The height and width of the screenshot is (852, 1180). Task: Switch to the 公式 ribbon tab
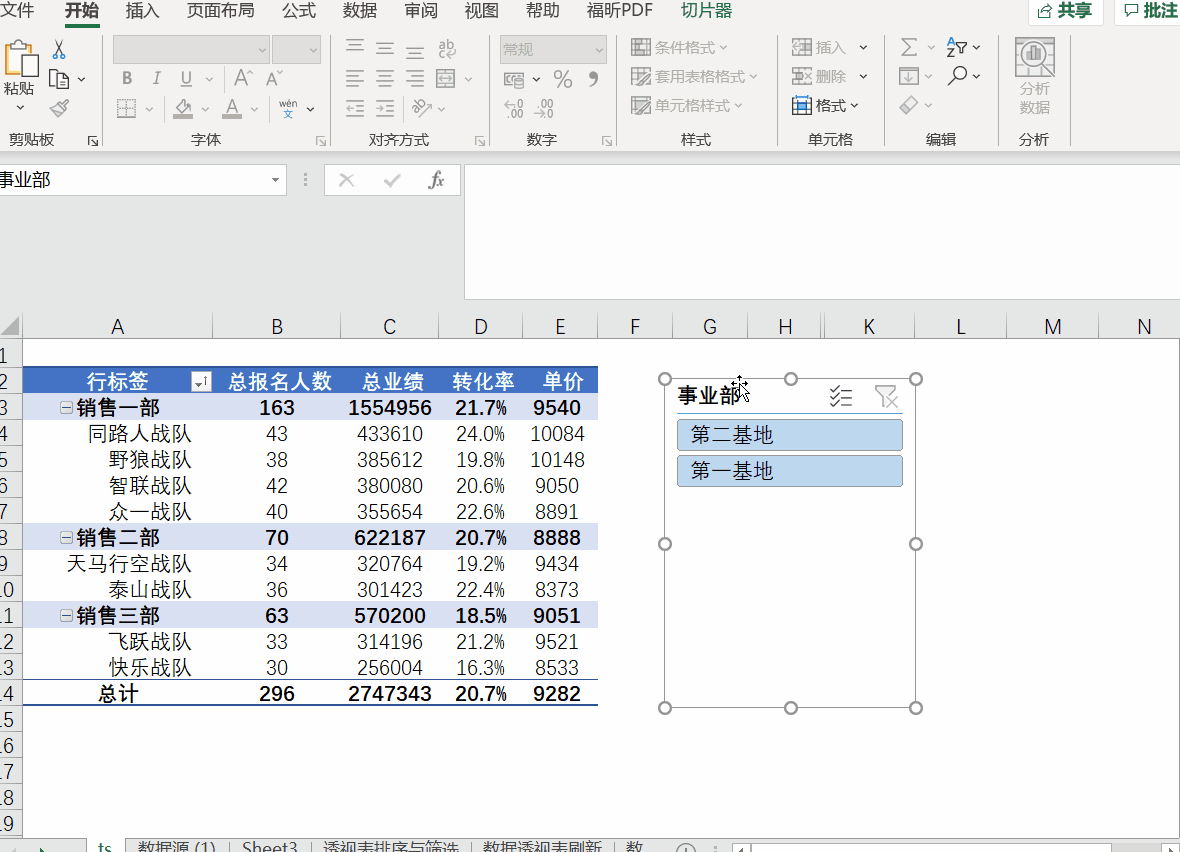(299, 11)
